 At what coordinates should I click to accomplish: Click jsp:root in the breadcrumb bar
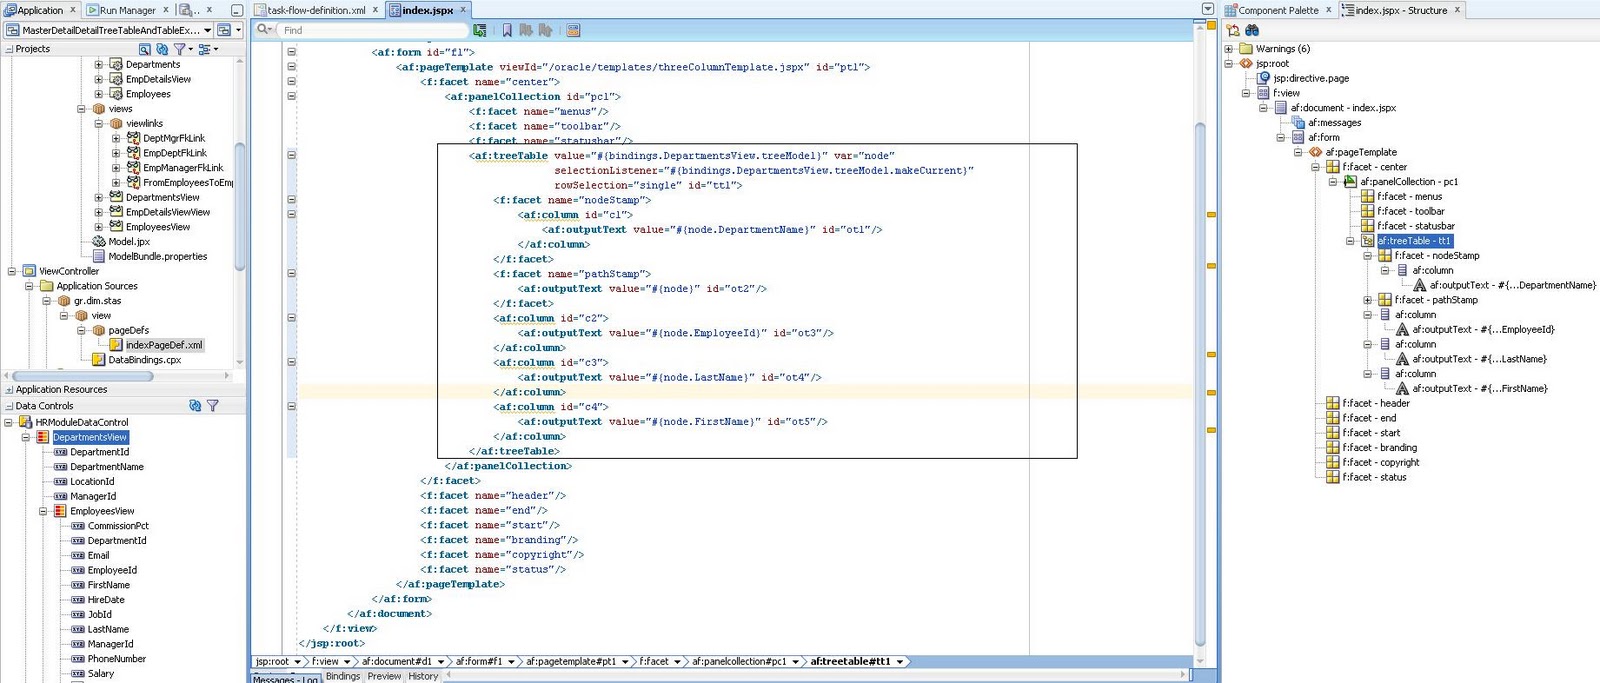tap(272, 661)
